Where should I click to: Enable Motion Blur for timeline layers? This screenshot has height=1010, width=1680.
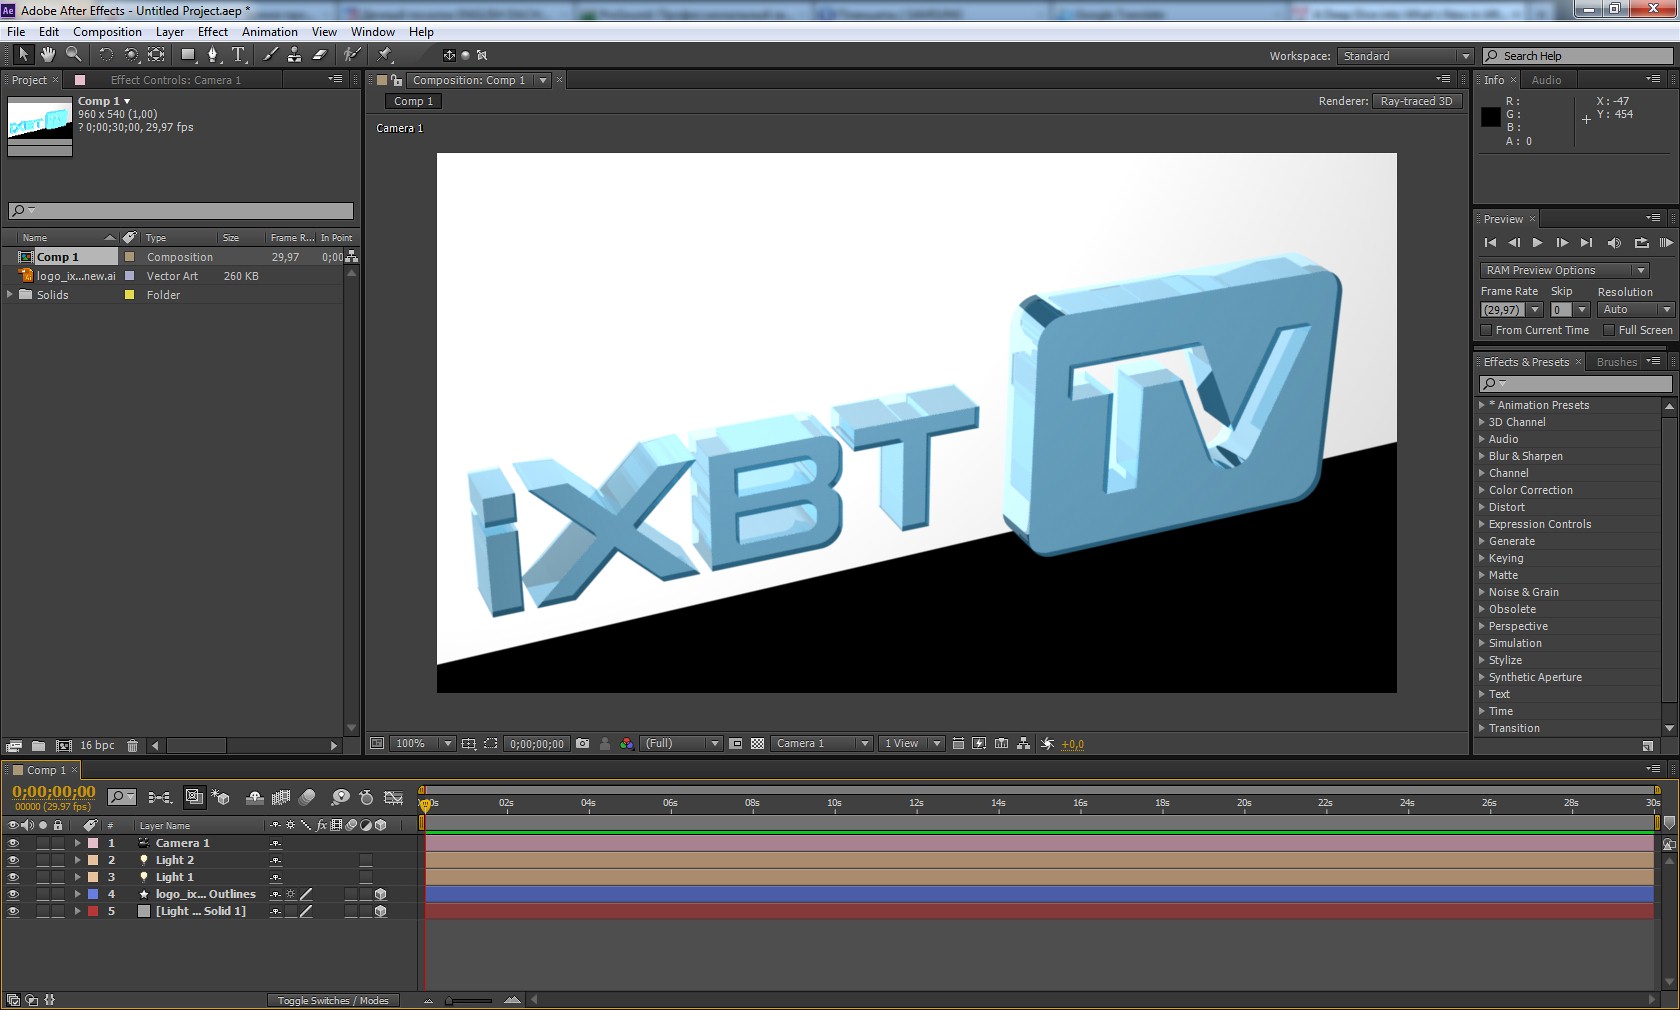point(307,797)
